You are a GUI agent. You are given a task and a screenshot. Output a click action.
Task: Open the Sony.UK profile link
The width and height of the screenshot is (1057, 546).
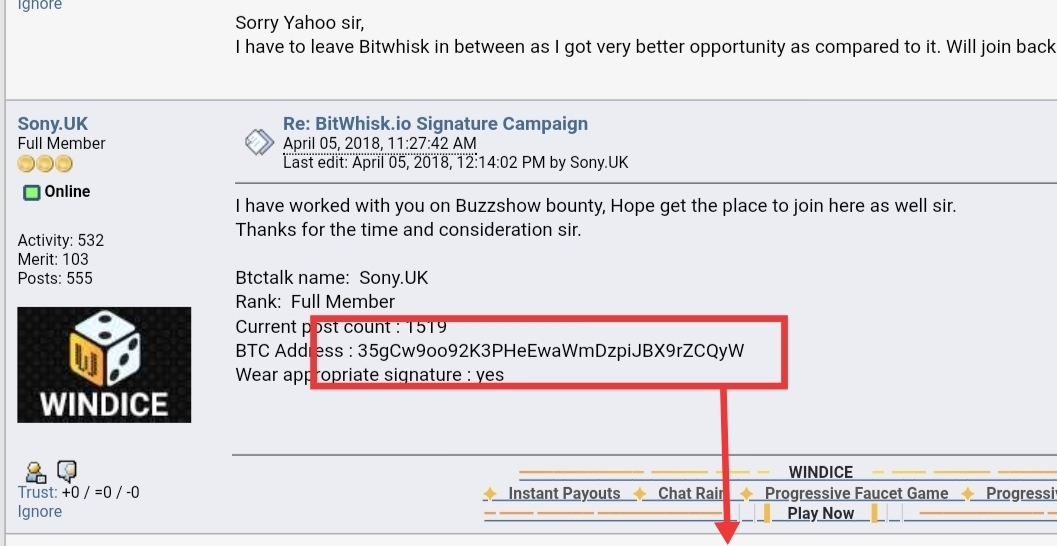(53, 123)
